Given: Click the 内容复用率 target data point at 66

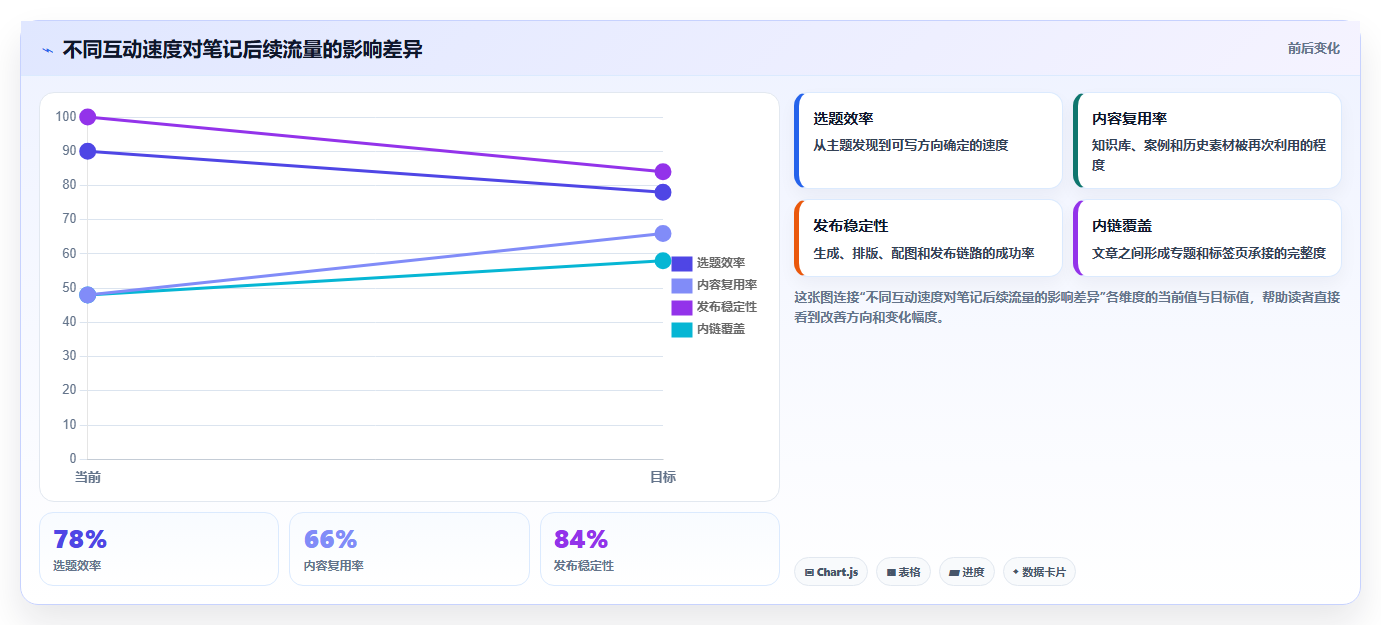Looking at the screenshot, I should tap(663, 233).
